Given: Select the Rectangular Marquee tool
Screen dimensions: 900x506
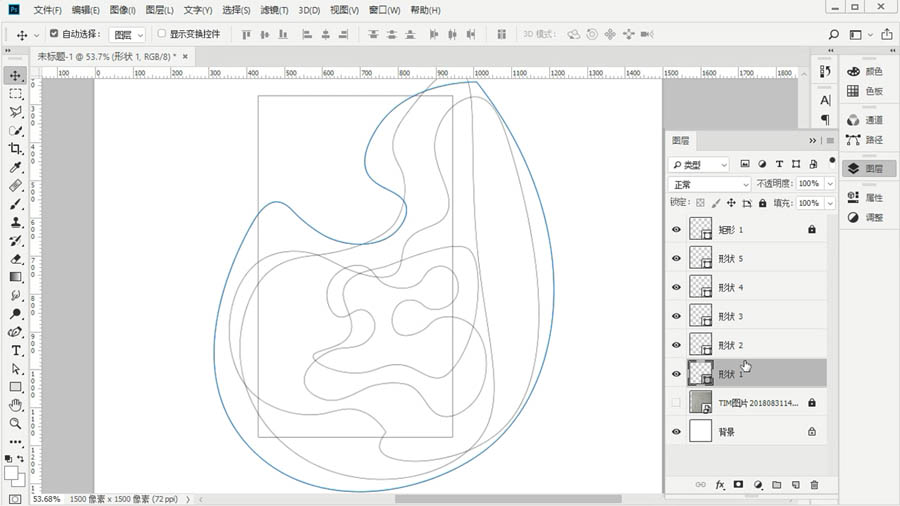Looking at the screenshot, I should pyautogui.click(x=16, y=94).
